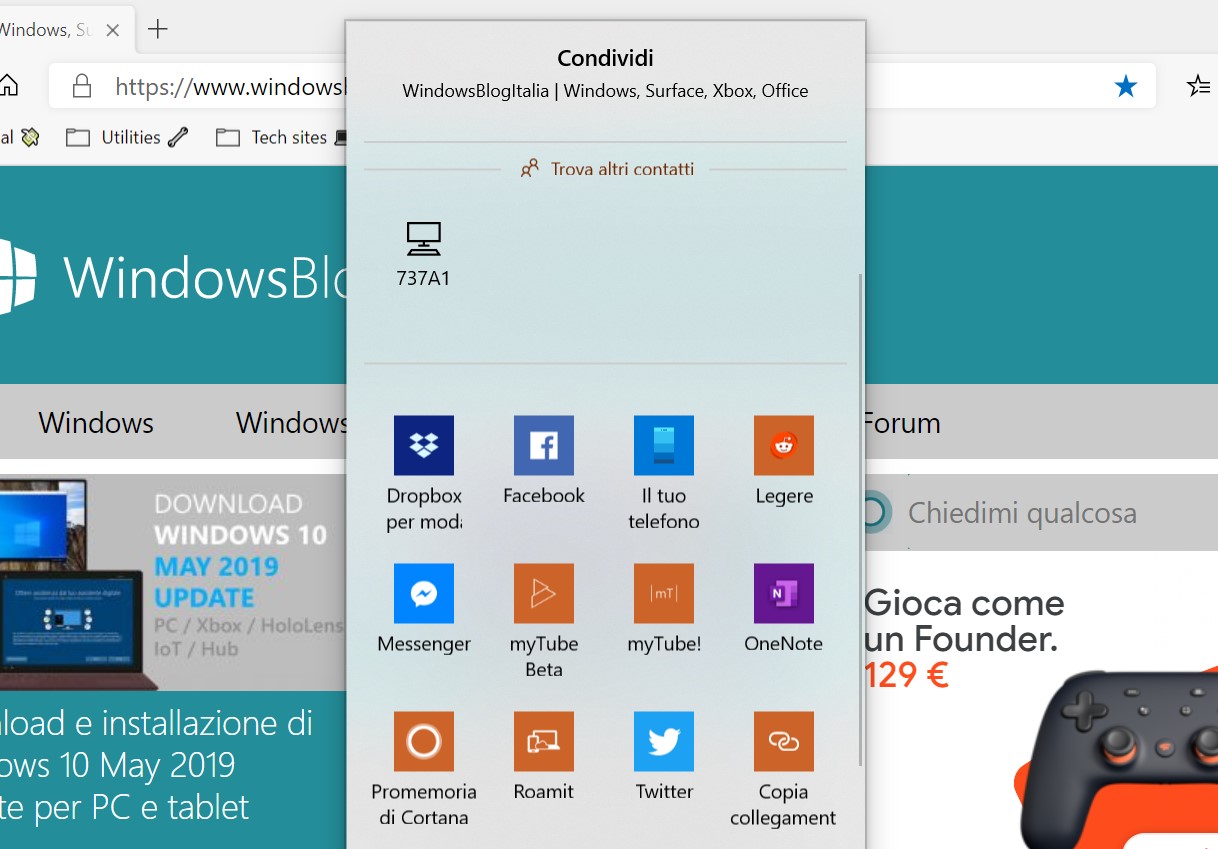Choose Copia collegamento to copy link
This screenshot has width=1218, height=849.
(784, 769)
